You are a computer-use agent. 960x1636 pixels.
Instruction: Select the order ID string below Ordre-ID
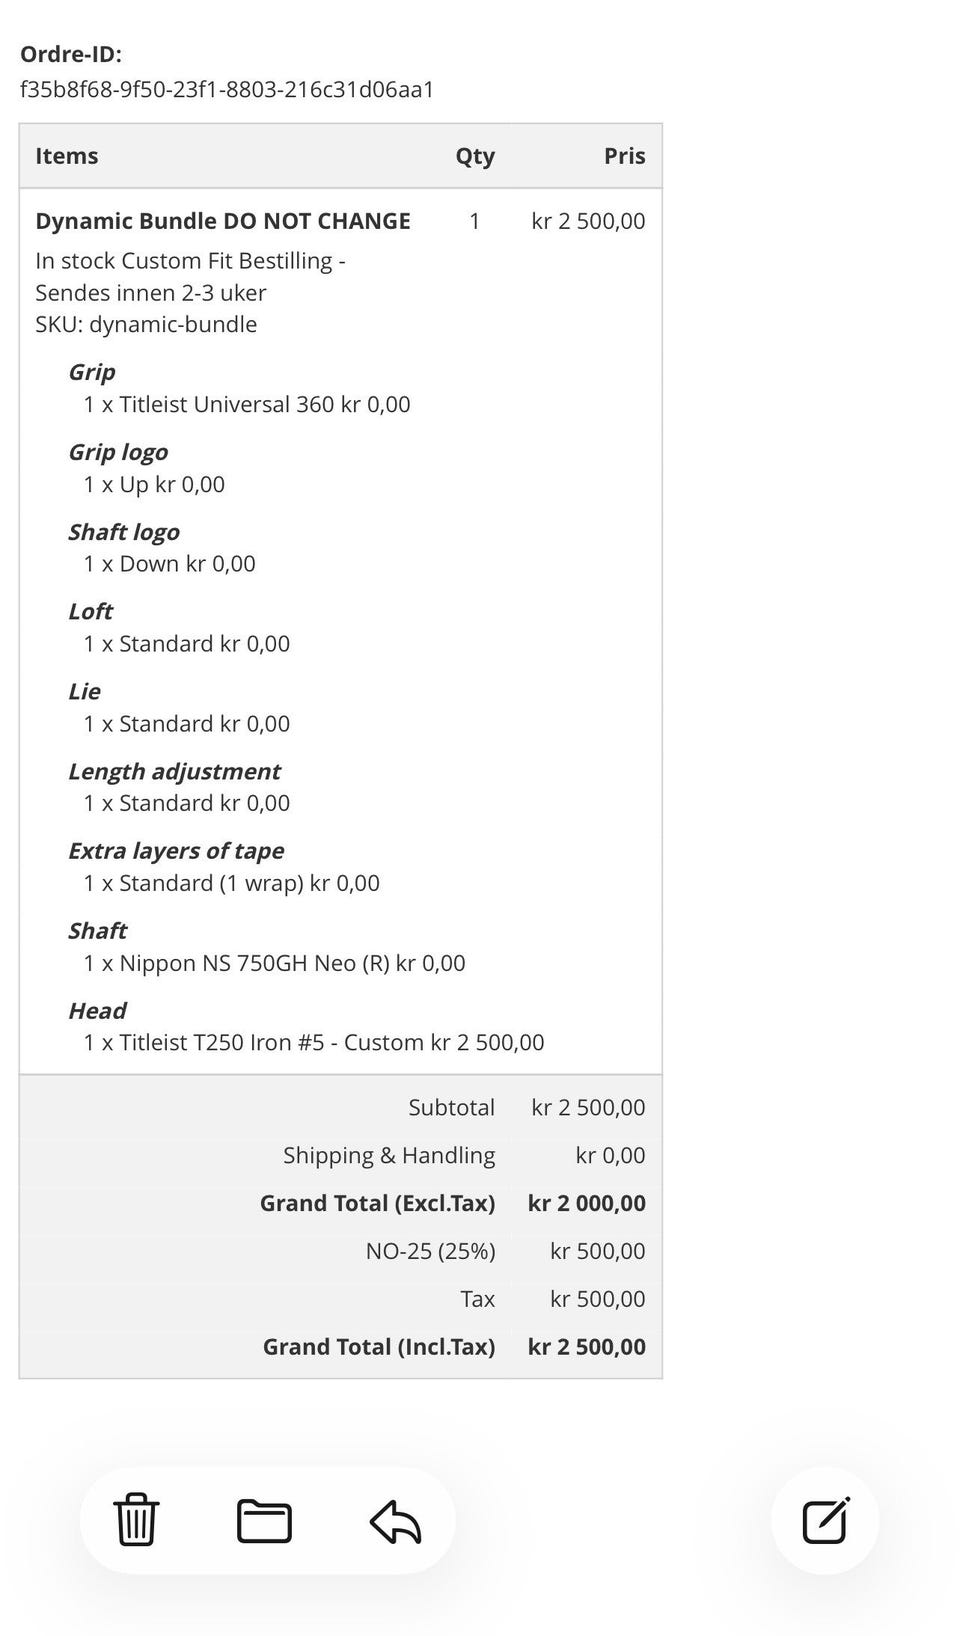[227, 90]
